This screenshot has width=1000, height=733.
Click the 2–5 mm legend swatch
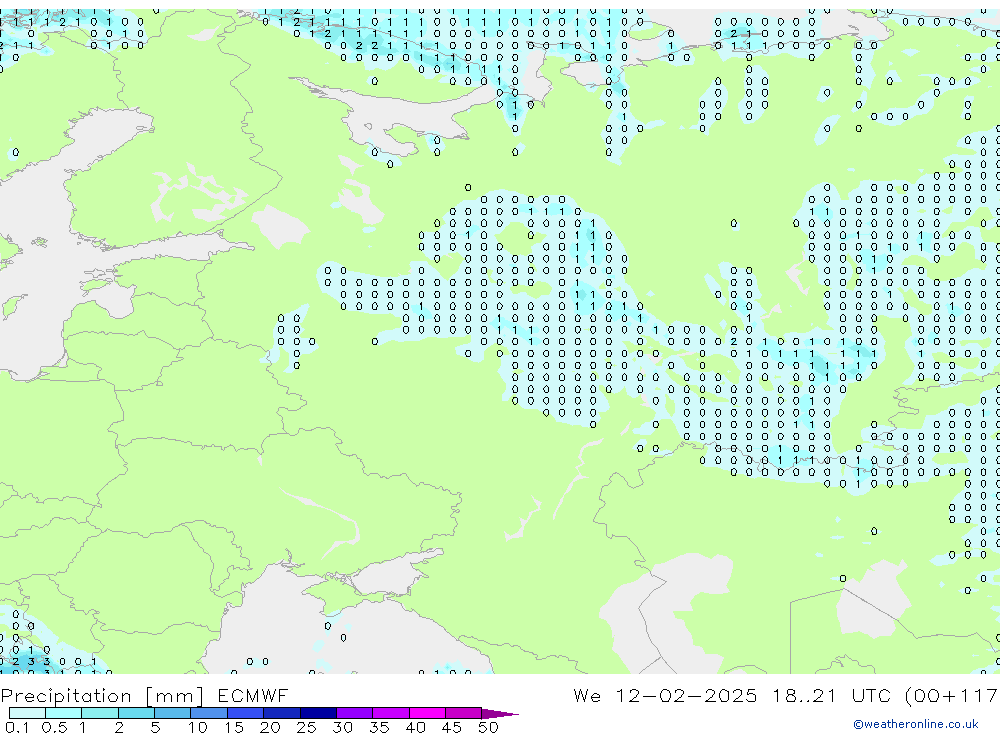pyautogui.click(x=136, y=713)
